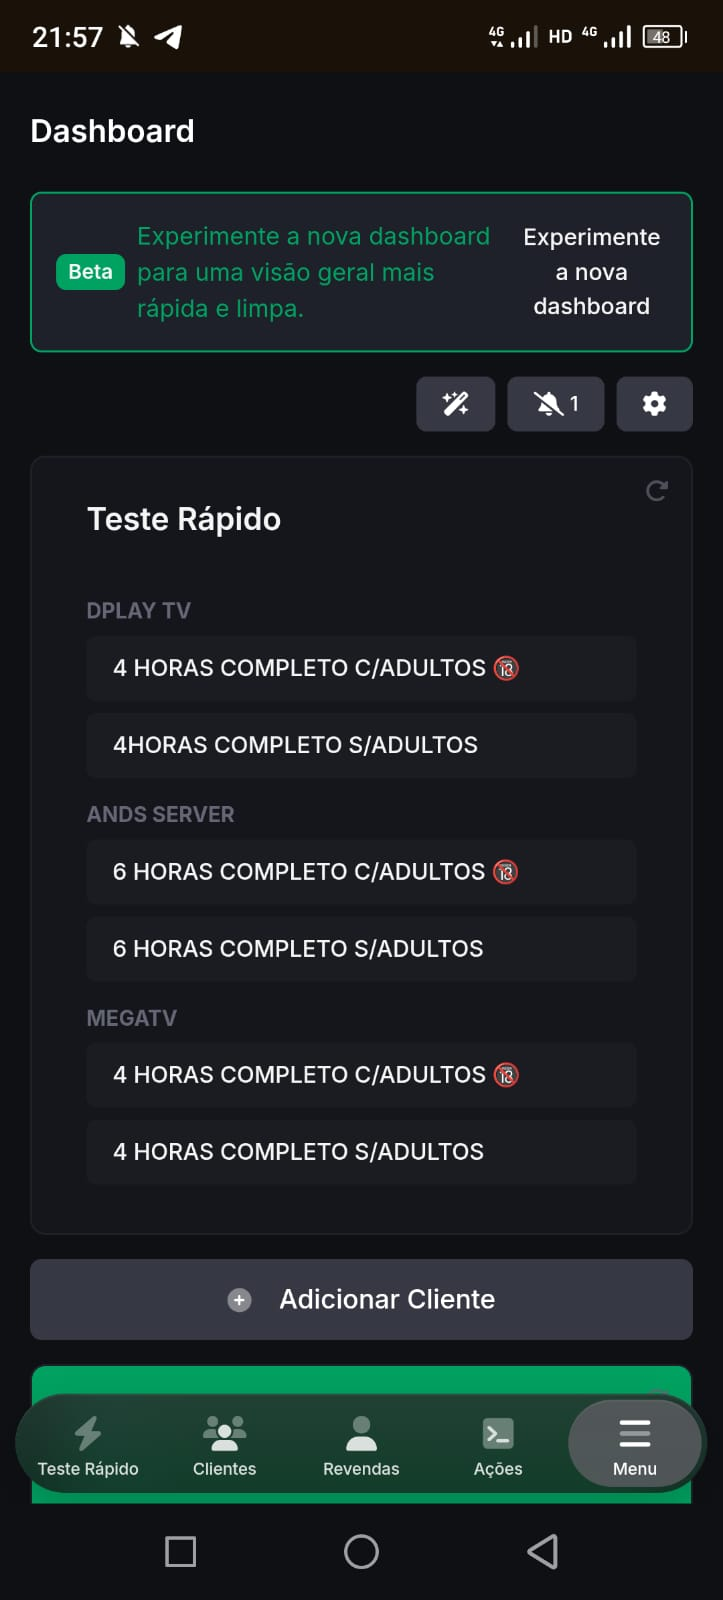Screen dimensions: 723x1600
Task: Choose ANDS SERVER 6 horas c/adultos test
Action: click(361, 872)
